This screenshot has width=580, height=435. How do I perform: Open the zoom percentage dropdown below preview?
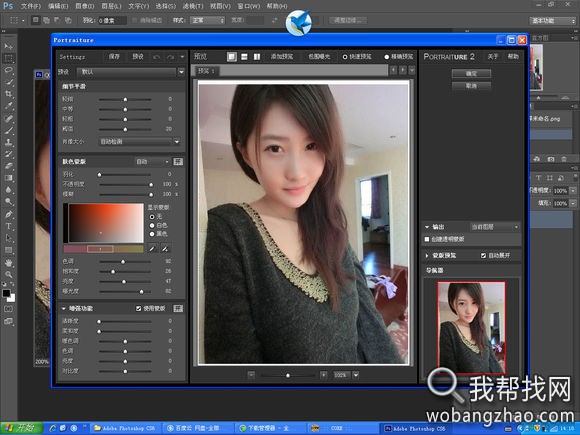[x=355, y=375]
